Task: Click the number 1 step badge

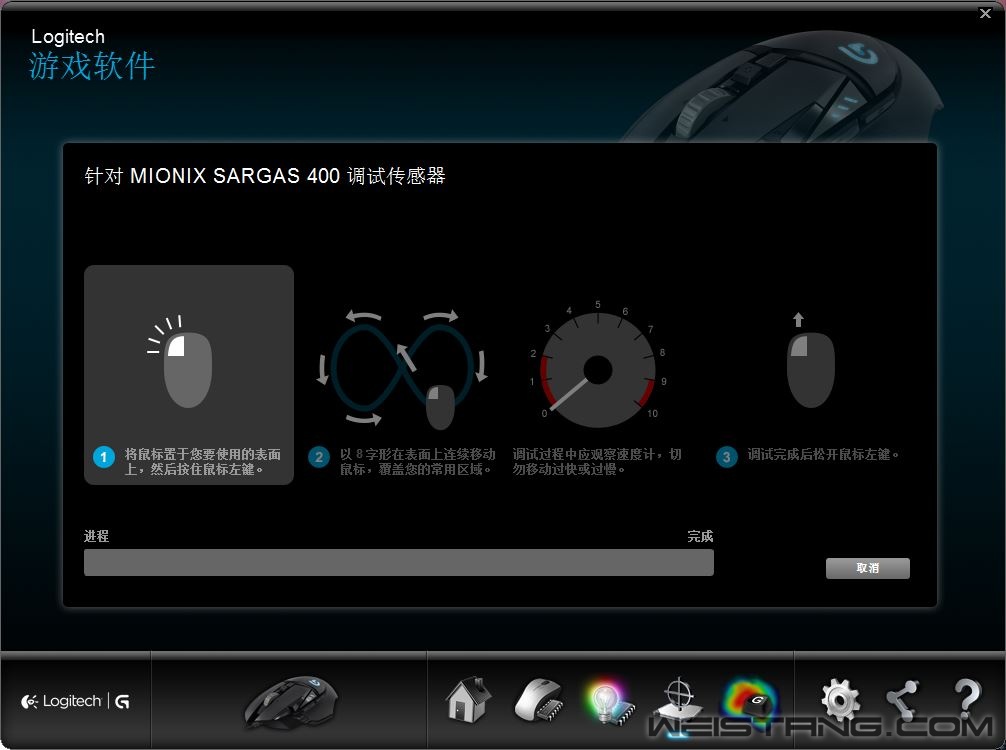Action: [x=104, y=457]
